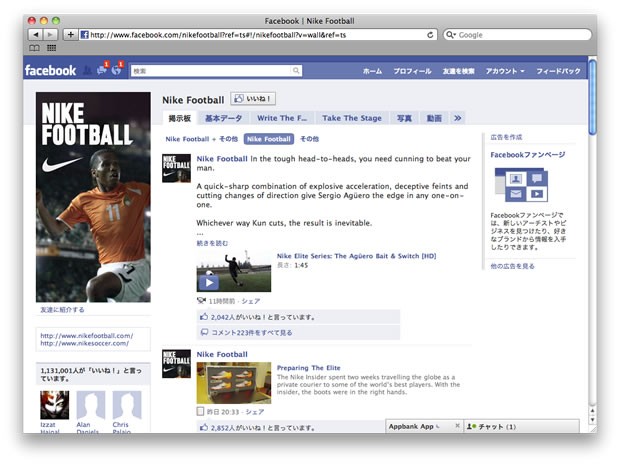
Task: Open フィードバック in navigation
Action: pos(558,71)
